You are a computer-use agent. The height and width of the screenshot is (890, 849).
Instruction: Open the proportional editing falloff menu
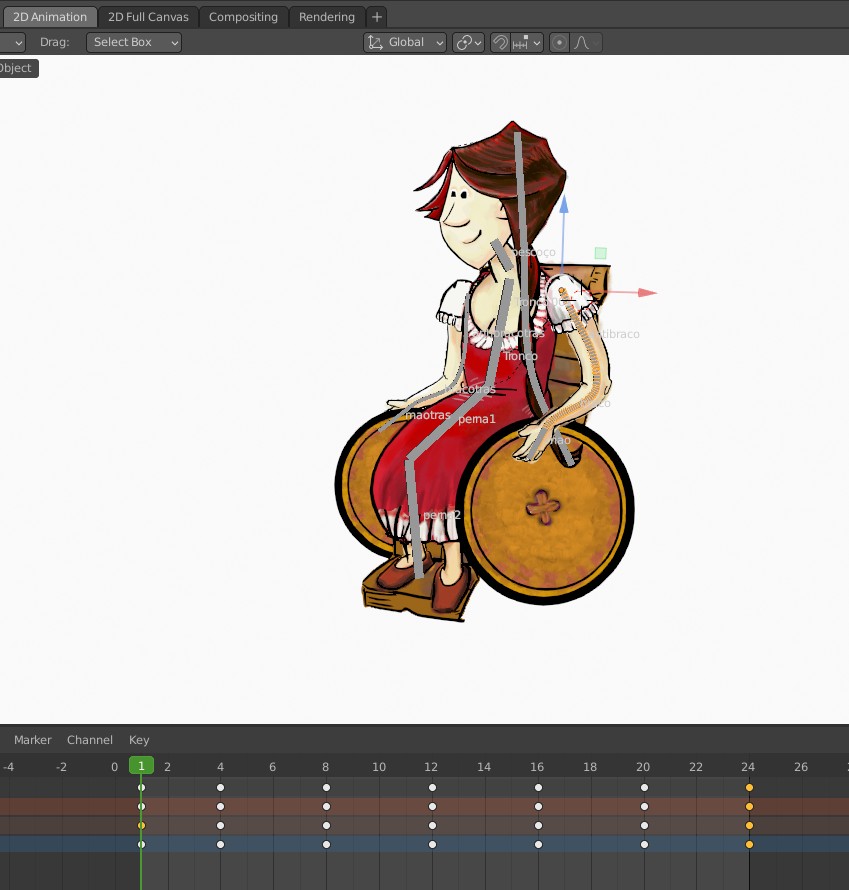point(585,43)
